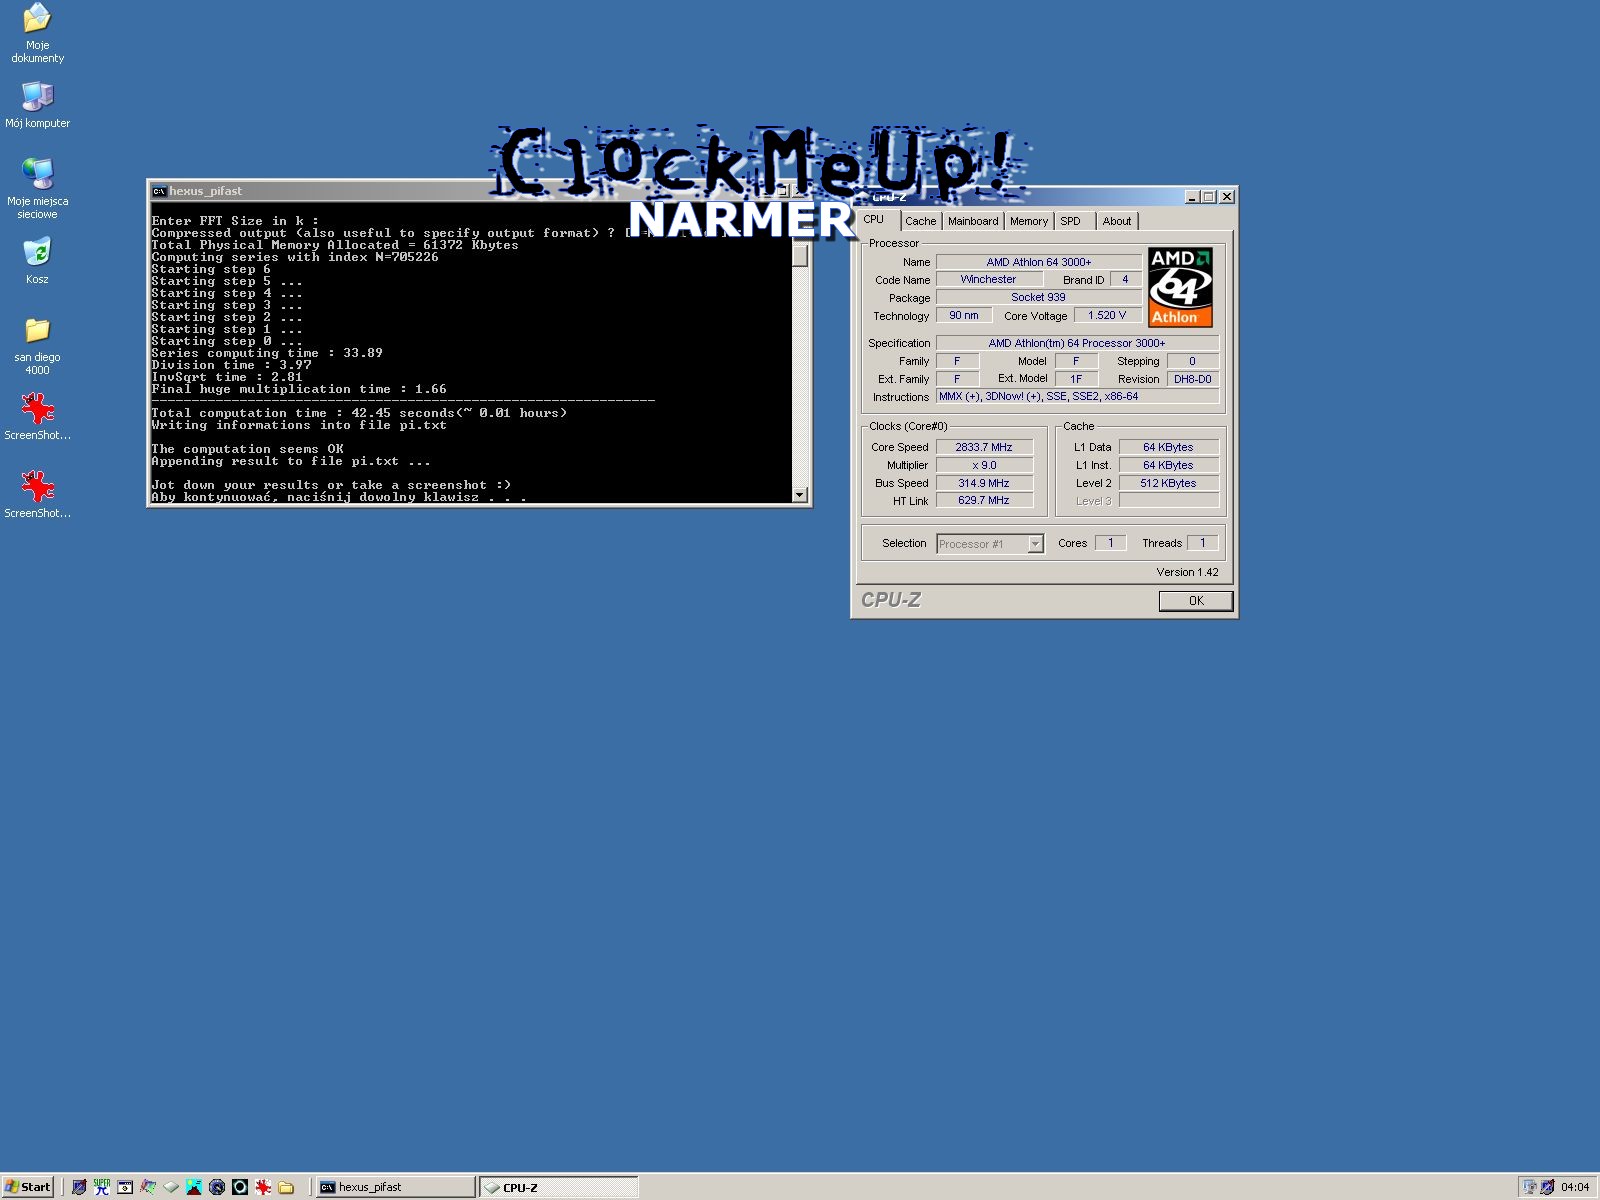This screenshot has width=1600, height=1200.
Task: Click the 2833.7 MHz core speed value
Action: (x=984, y=447)
